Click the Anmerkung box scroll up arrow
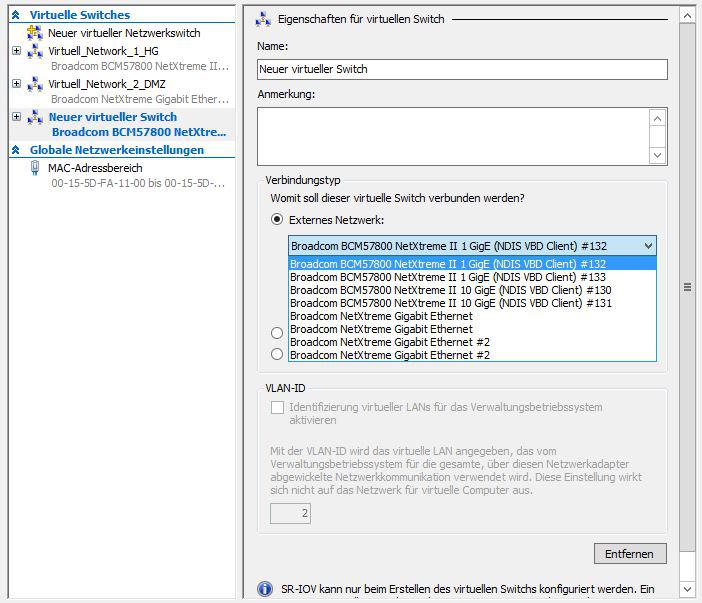The image size is (702, 603). coord(657,118)
